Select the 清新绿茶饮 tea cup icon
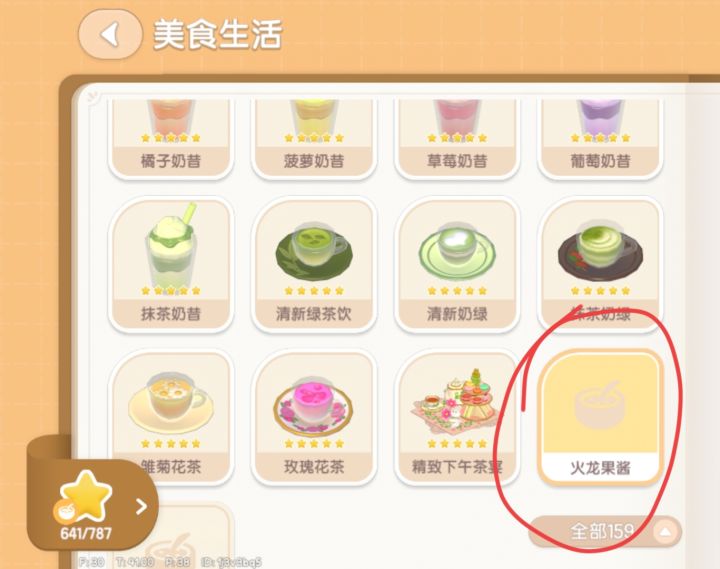 click(x=314, y=250)
